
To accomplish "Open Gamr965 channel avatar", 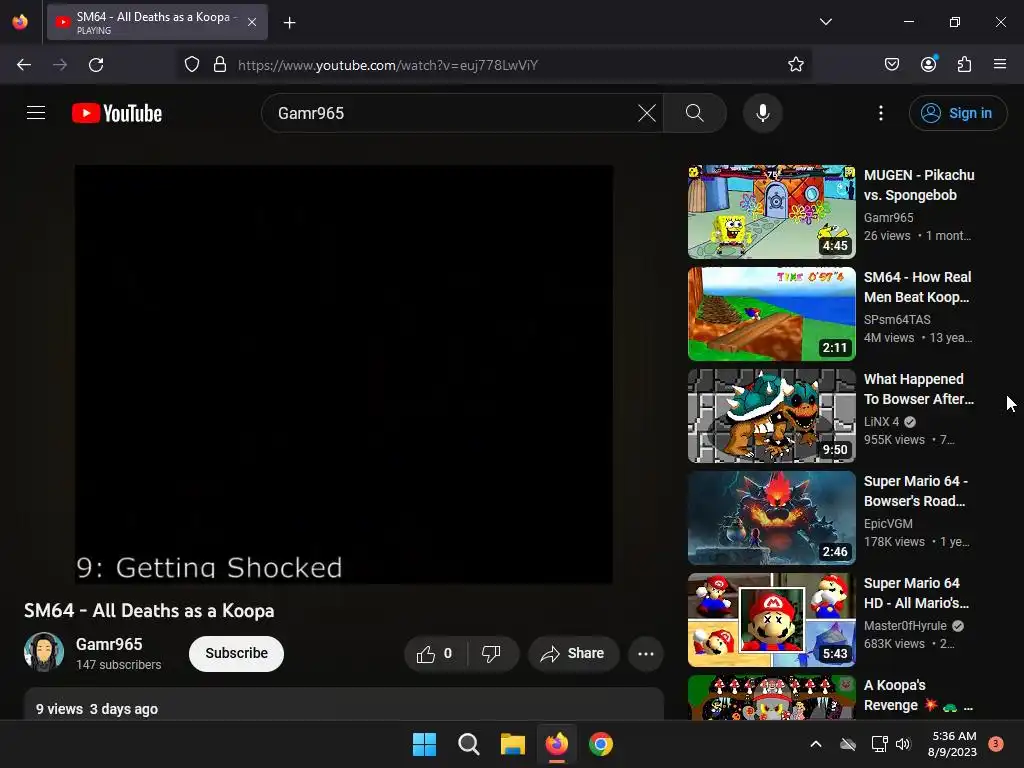I will [44, 652].
